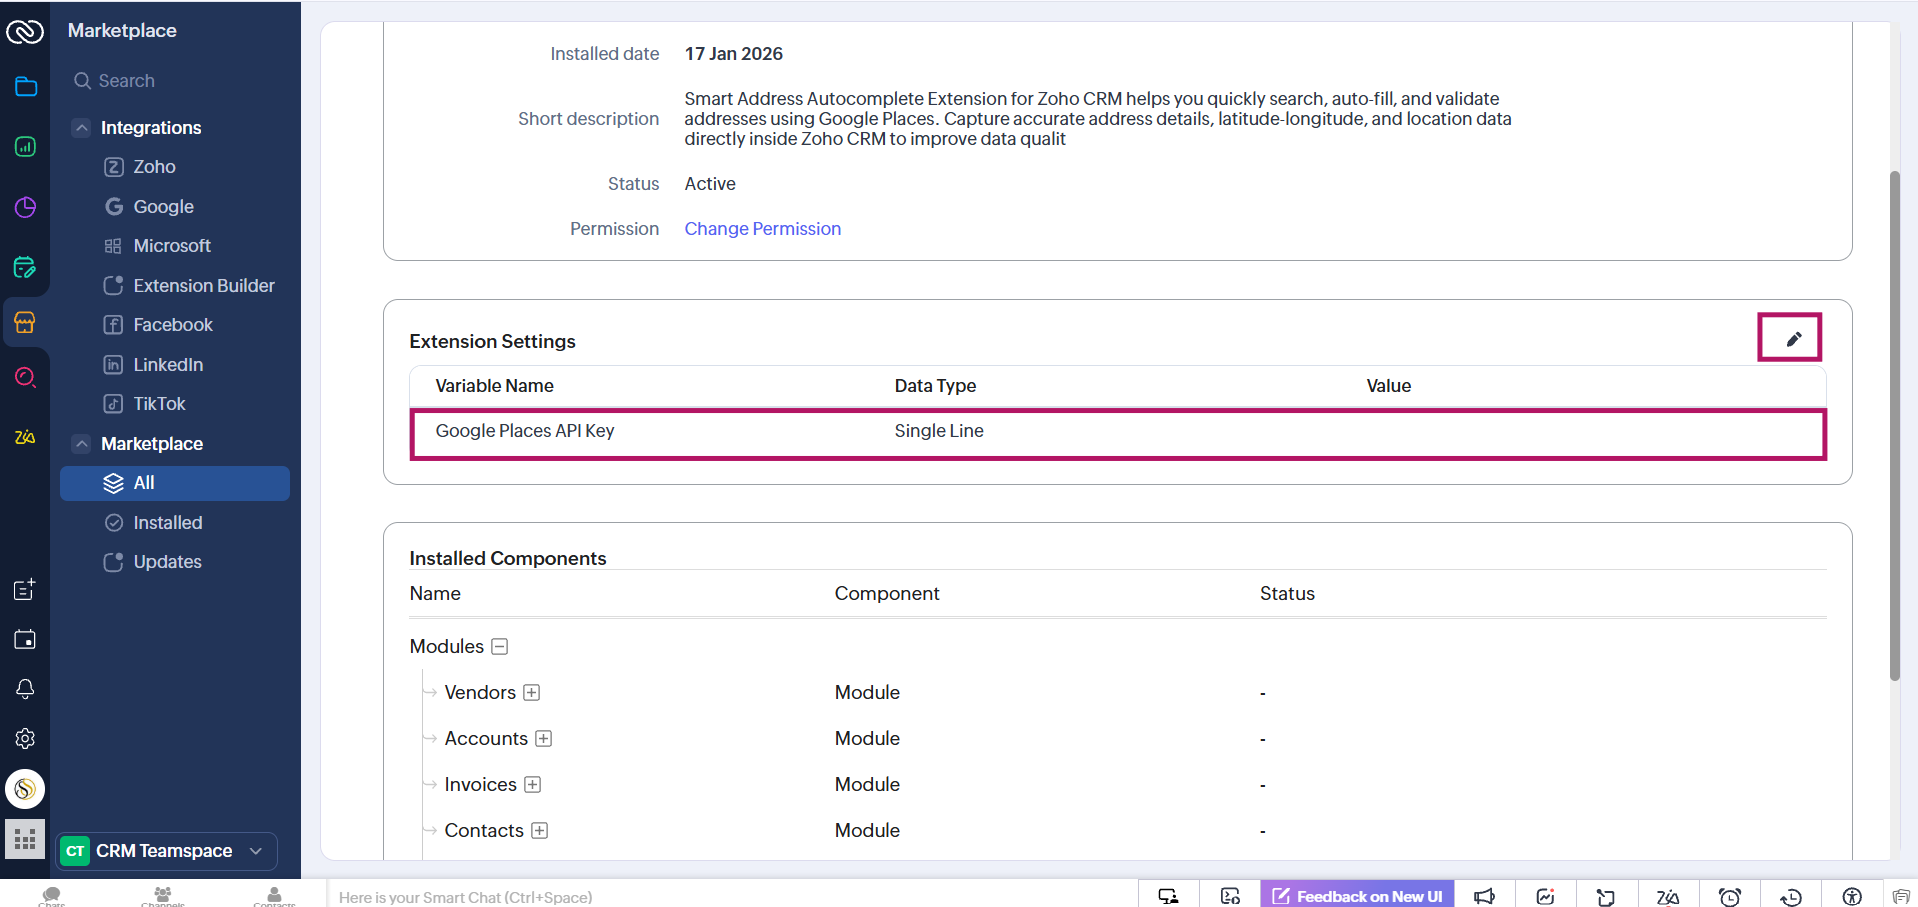Expand the Contacts module entry
The height and width of the screenshot is (907, 1918).
point(540,830)
